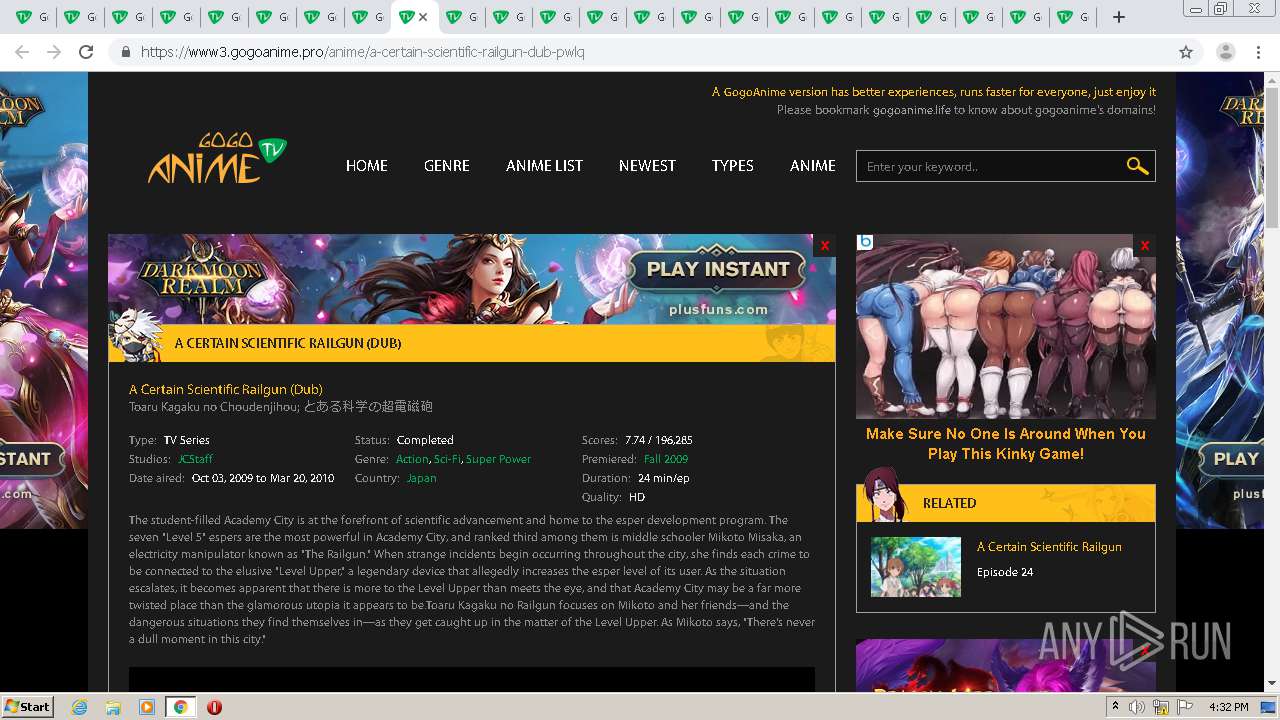Click the volume speaker tray icon
Viewport: 1280px width, 720px height.
pyautogui.click(x=1137, y=707)
